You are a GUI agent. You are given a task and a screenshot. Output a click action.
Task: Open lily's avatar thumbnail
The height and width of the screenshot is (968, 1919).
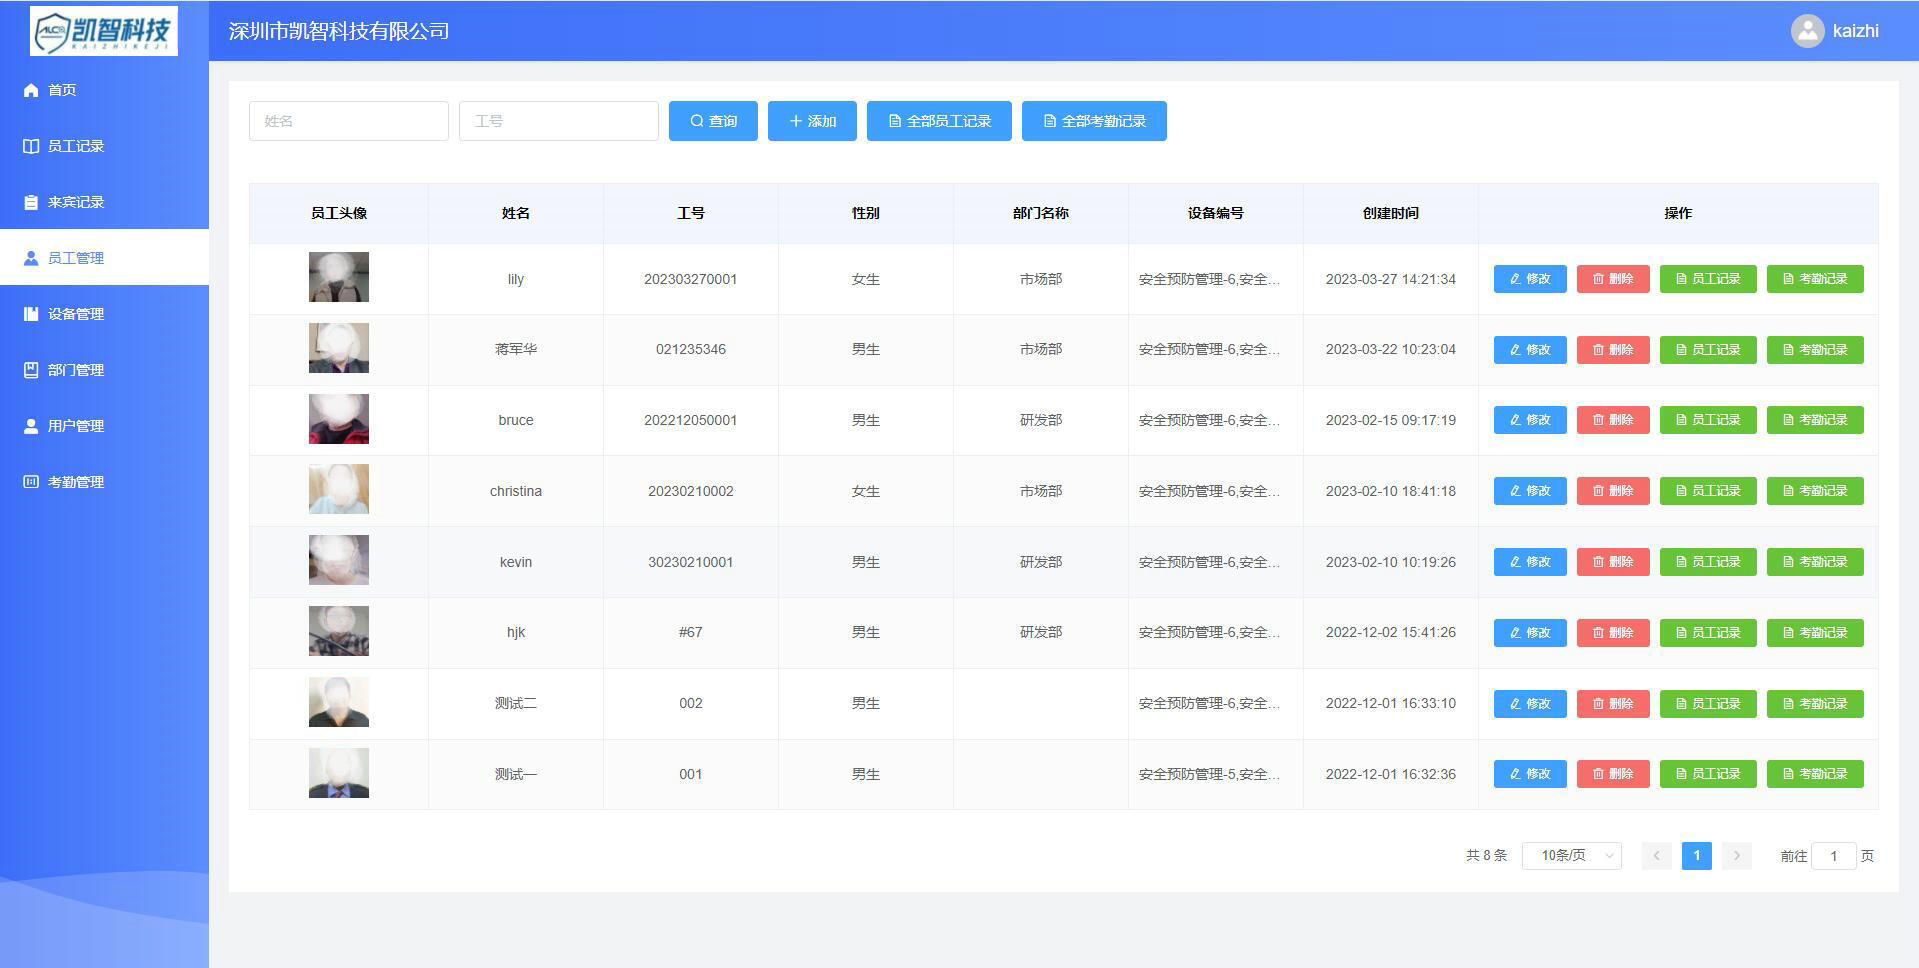(x=339, y=277)
